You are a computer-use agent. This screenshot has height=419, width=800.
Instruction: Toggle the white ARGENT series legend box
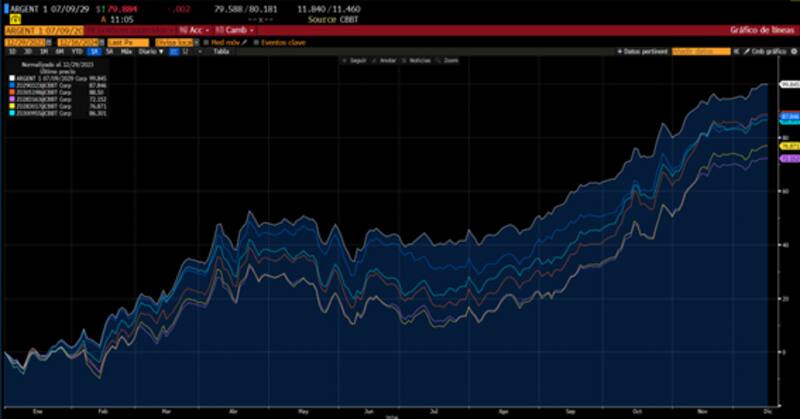pos(11,77)
